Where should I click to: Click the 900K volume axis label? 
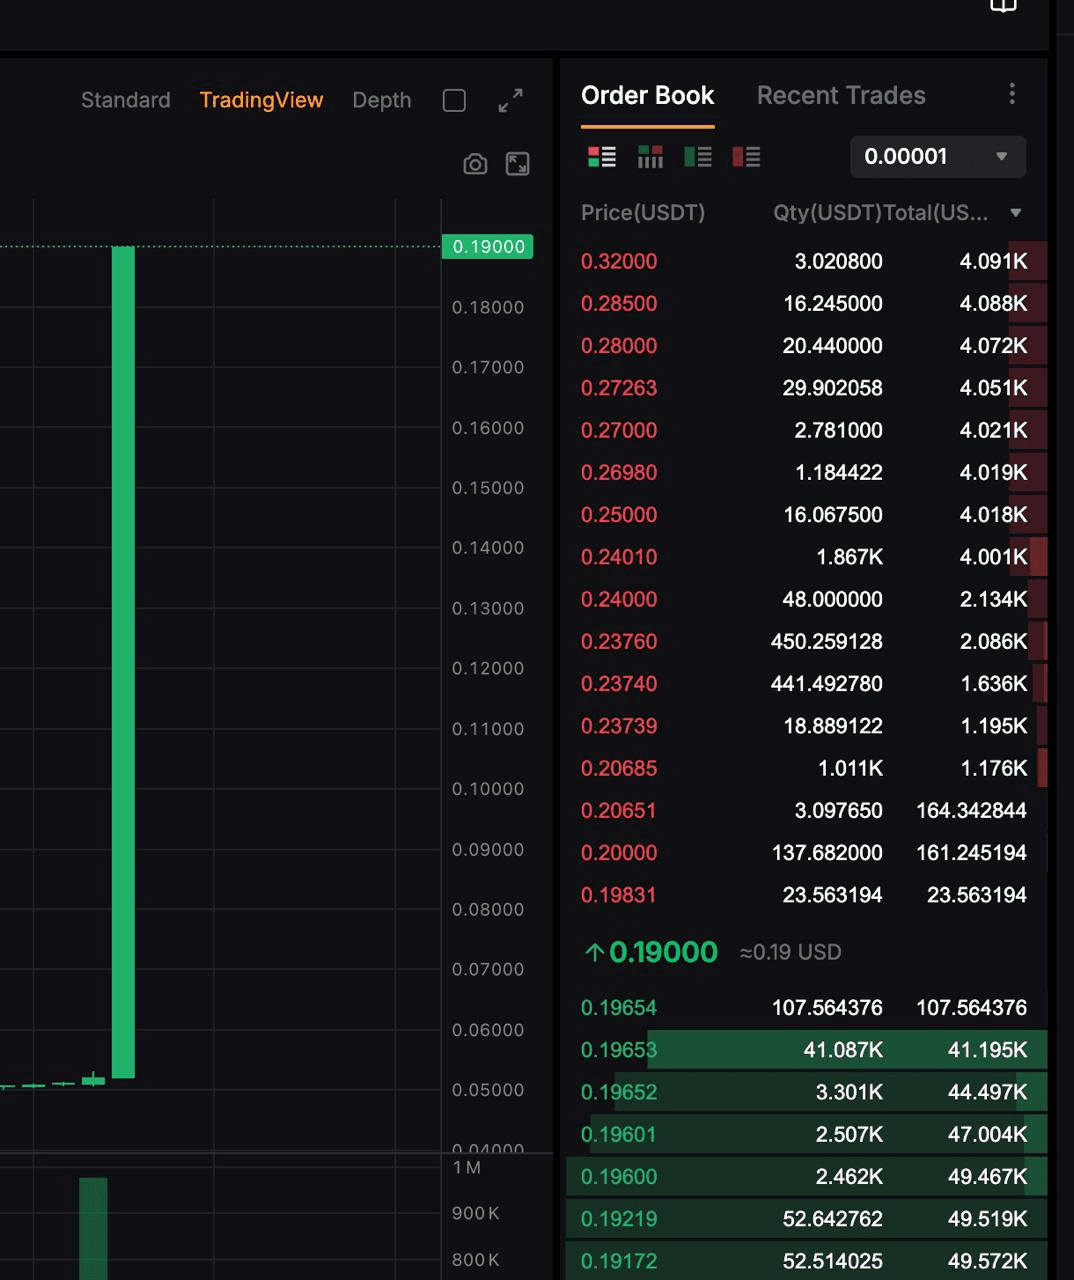476,1213
